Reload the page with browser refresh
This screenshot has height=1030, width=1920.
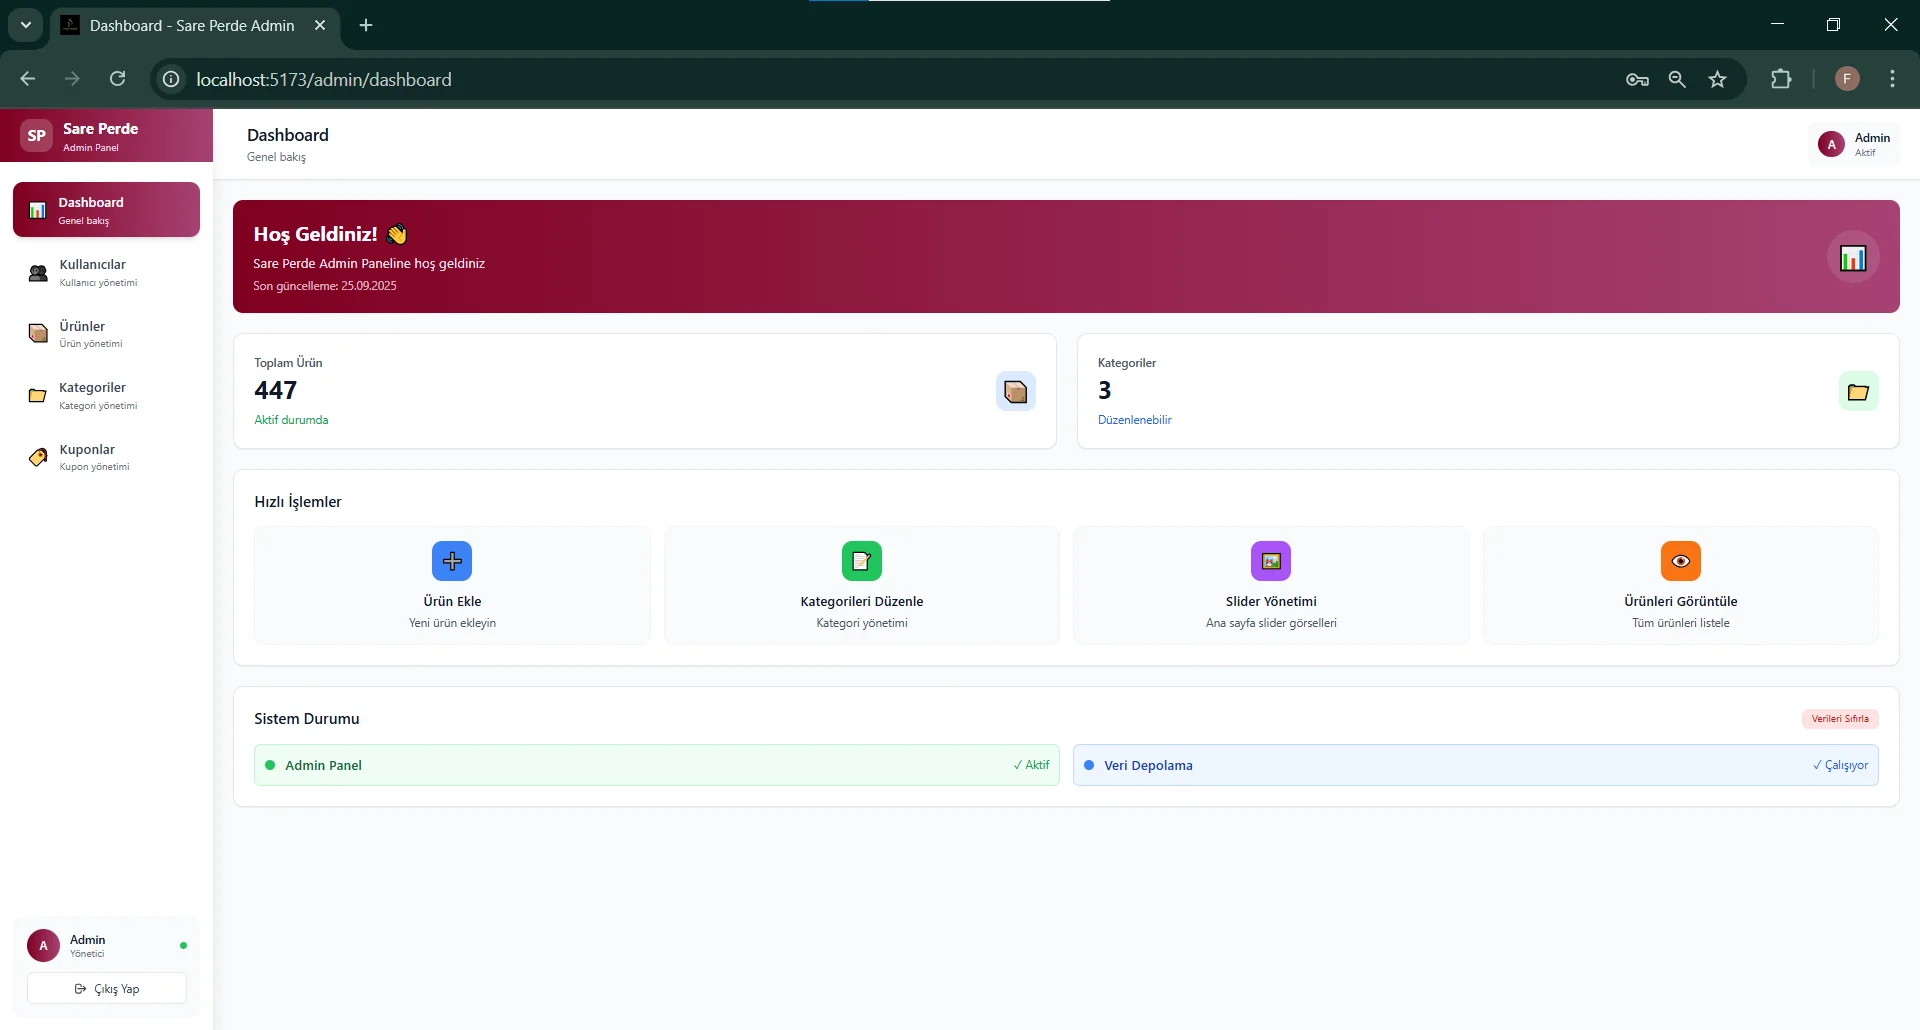pyautogui.click(x=117, y=79)
